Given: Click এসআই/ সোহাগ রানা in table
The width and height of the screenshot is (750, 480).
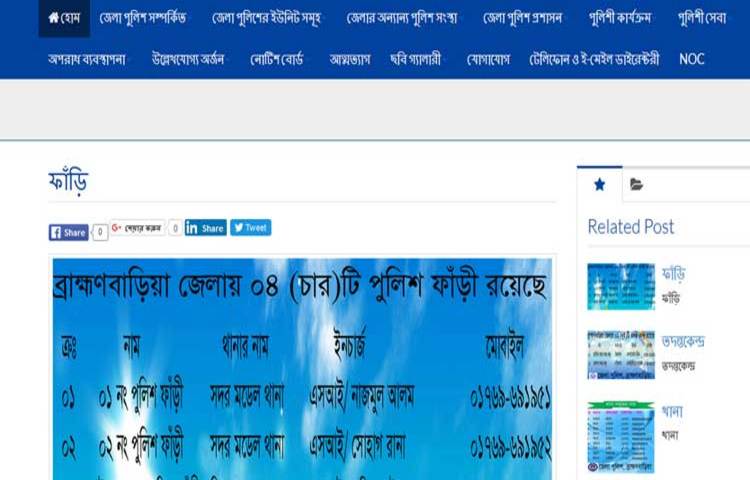Looking at the screenshot, I should coord(358,446).
